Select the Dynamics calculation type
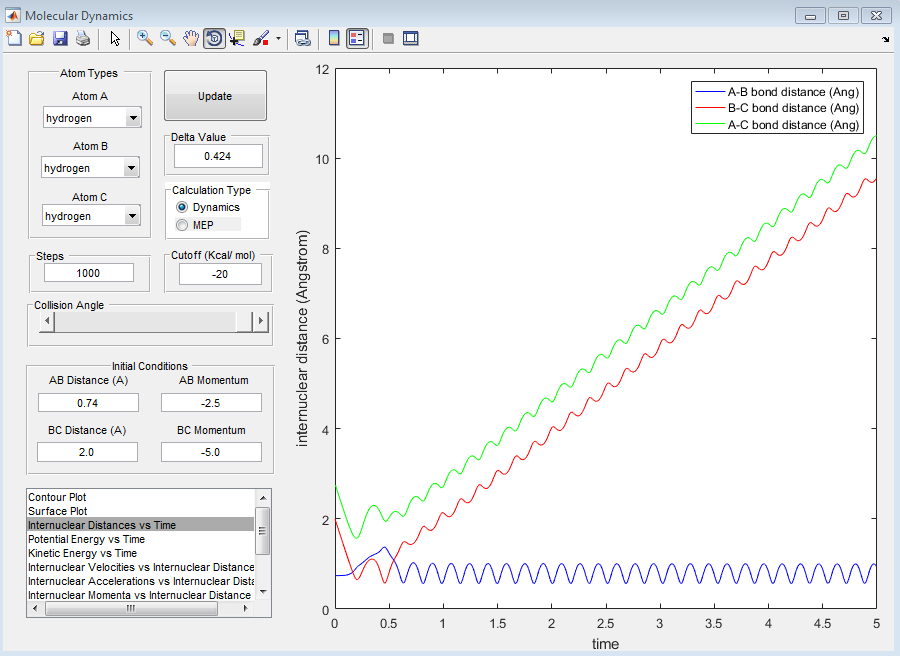Viewport: 900px width, 656px height. point(182,207)
